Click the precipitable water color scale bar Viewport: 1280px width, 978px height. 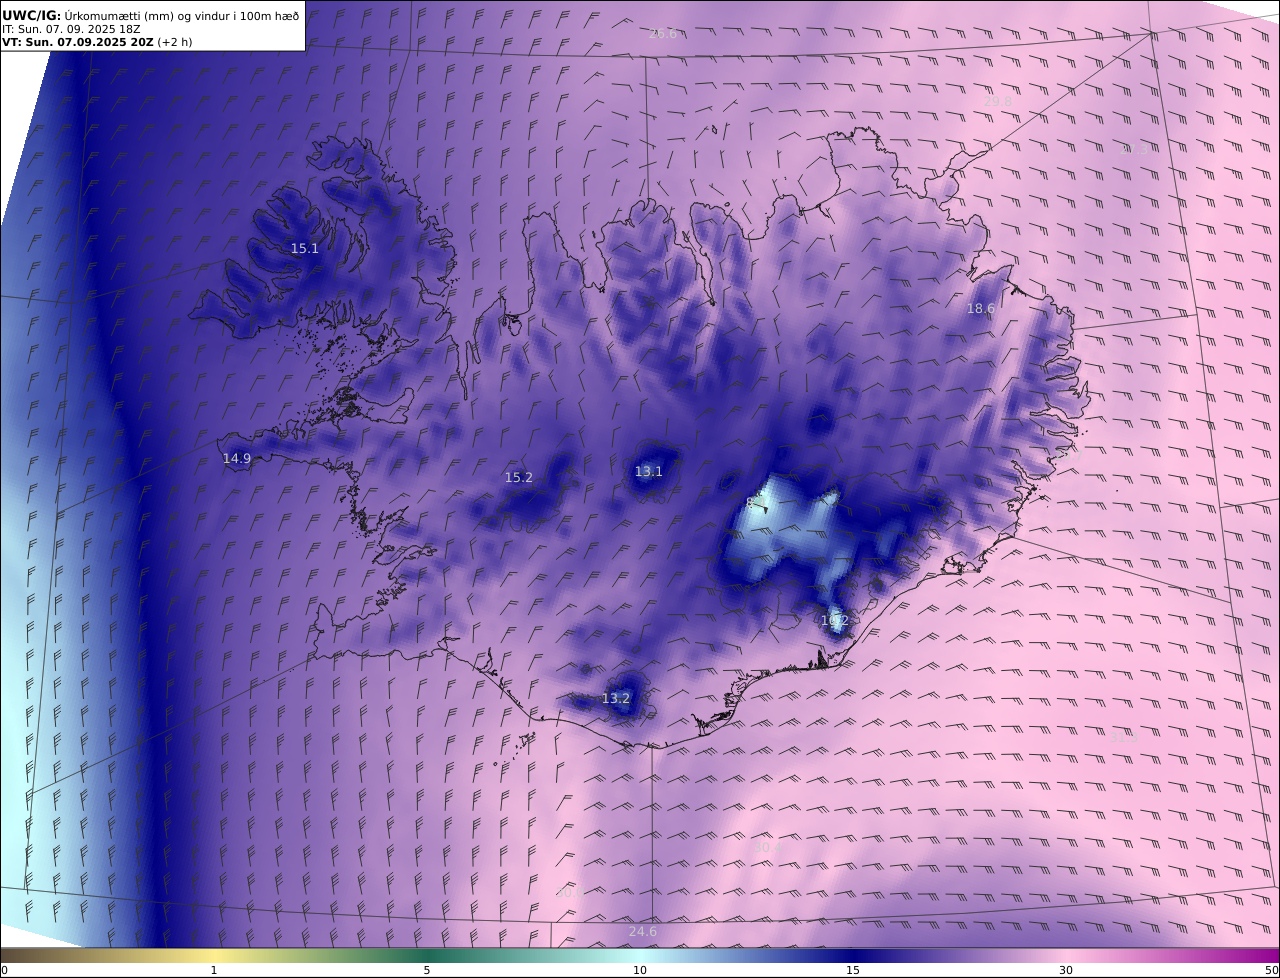point(640,955)
